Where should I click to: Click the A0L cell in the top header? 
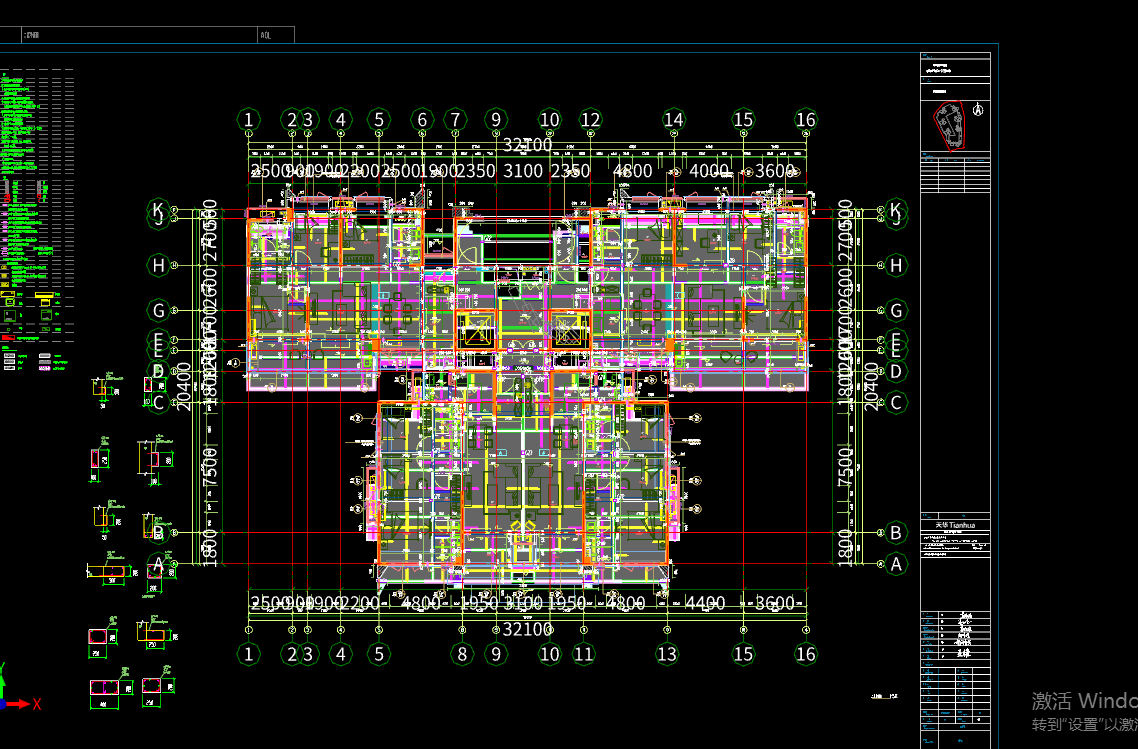276,35
